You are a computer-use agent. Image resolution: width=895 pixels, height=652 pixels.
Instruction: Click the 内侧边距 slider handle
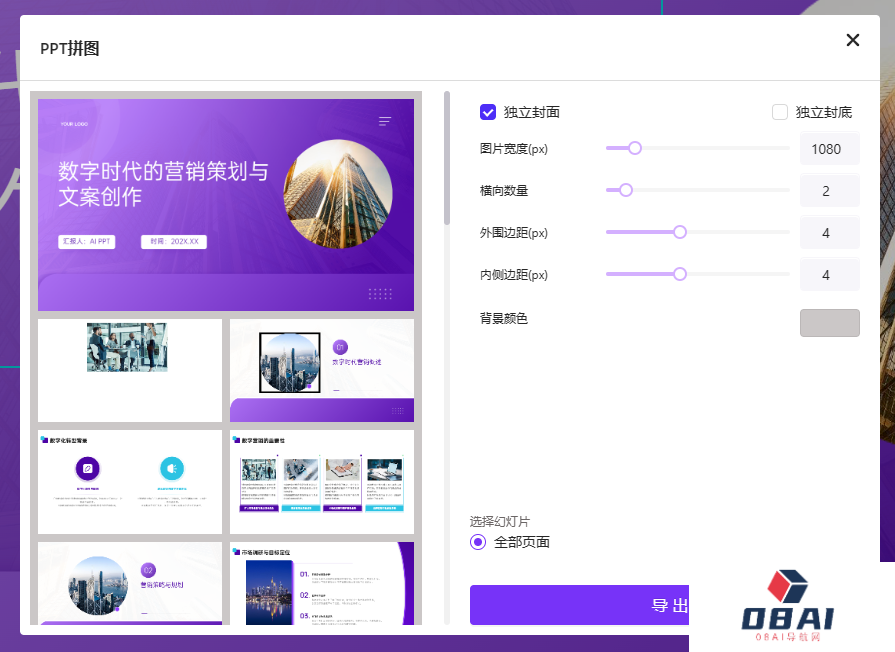[681, 273]
